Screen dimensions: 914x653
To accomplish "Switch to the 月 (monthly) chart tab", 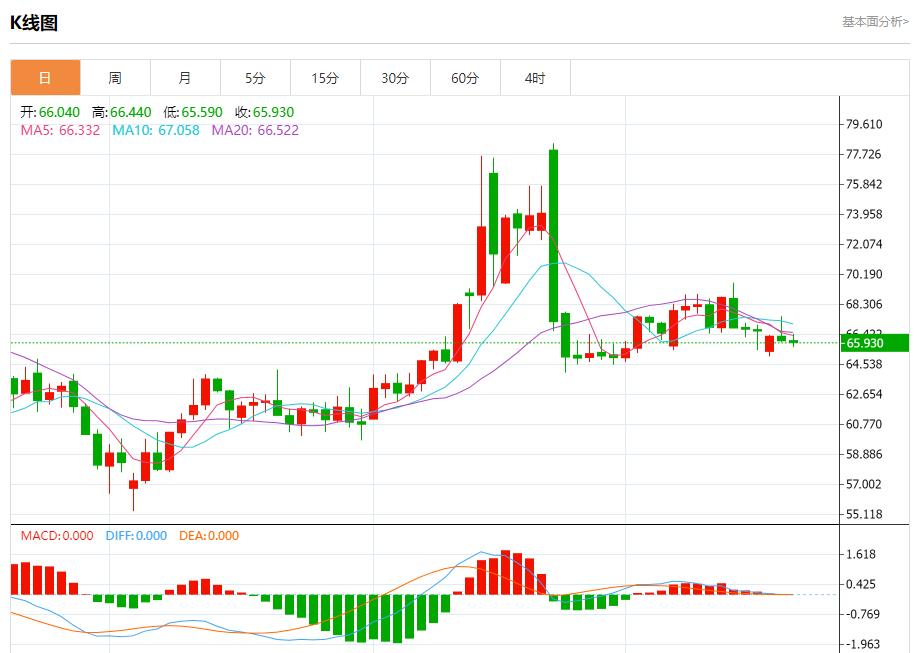I will [185, 77].
